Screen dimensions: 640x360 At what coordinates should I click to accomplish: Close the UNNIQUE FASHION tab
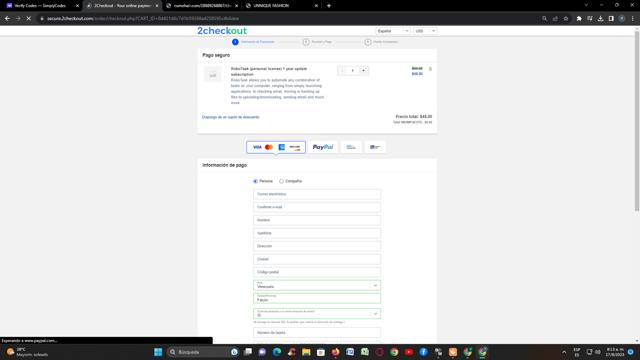(x=316, y=6)
